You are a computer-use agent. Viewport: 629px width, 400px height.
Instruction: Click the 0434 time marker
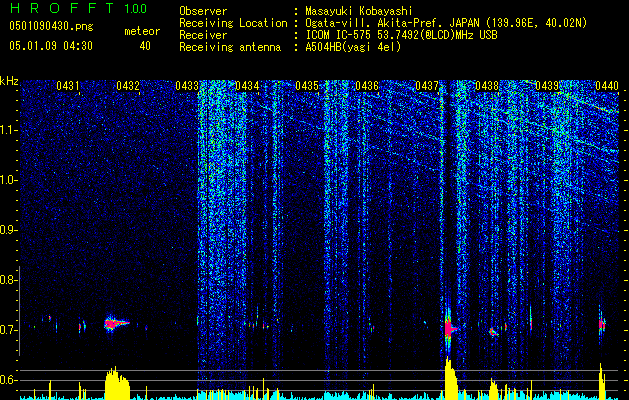(x=247, y=86)
